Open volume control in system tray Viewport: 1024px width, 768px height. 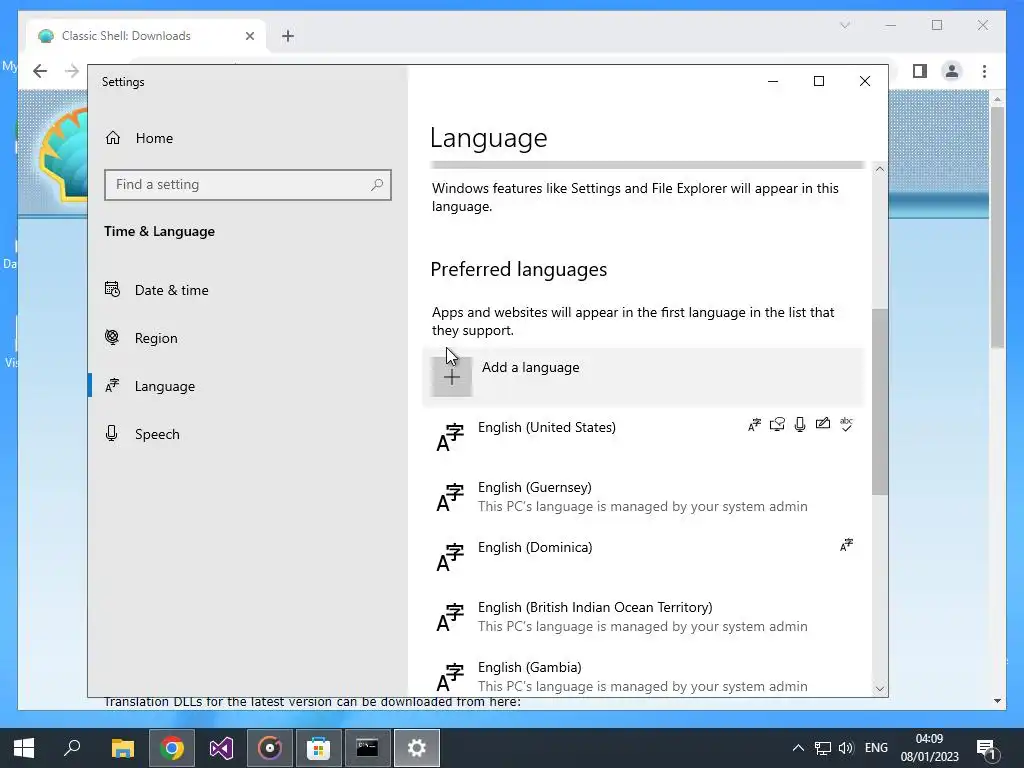pos(846,748)
